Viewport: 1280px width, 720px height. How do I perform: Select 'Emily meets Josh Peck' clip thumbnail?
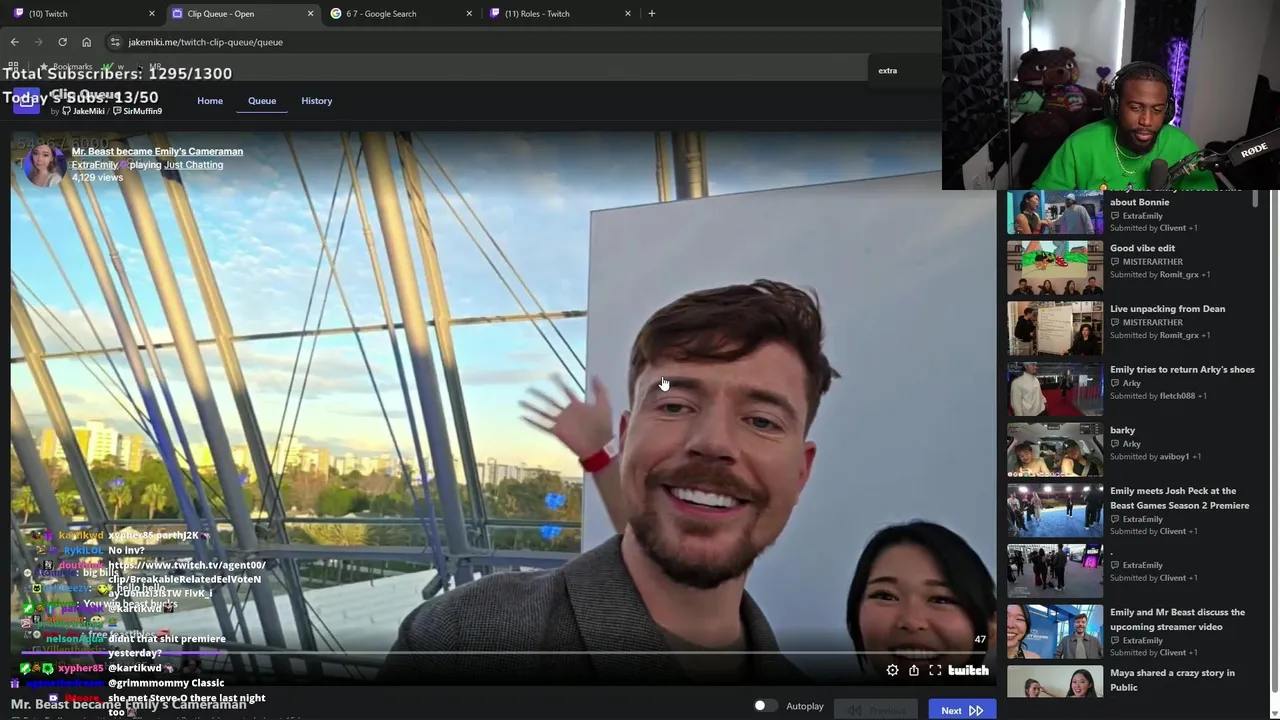[x=1055, y=511]
